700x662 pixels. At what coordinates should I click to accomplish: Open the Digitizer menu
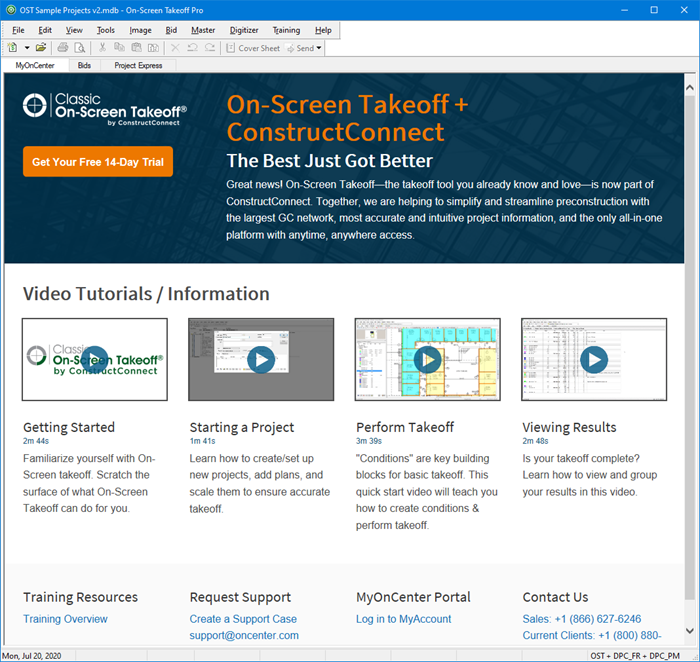pyautogui.click(x=244, y=30)
